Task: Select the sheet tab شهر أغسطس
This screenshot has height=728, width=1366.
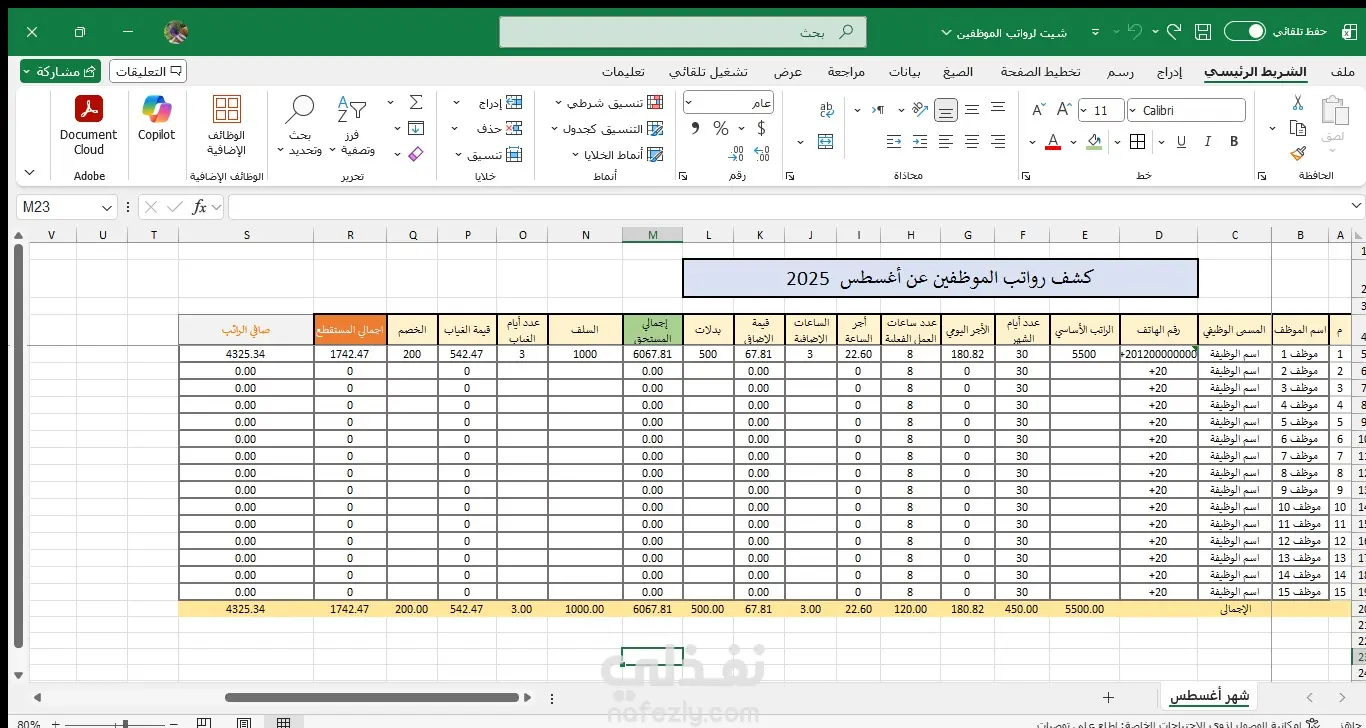Action: click(1211, 696)
